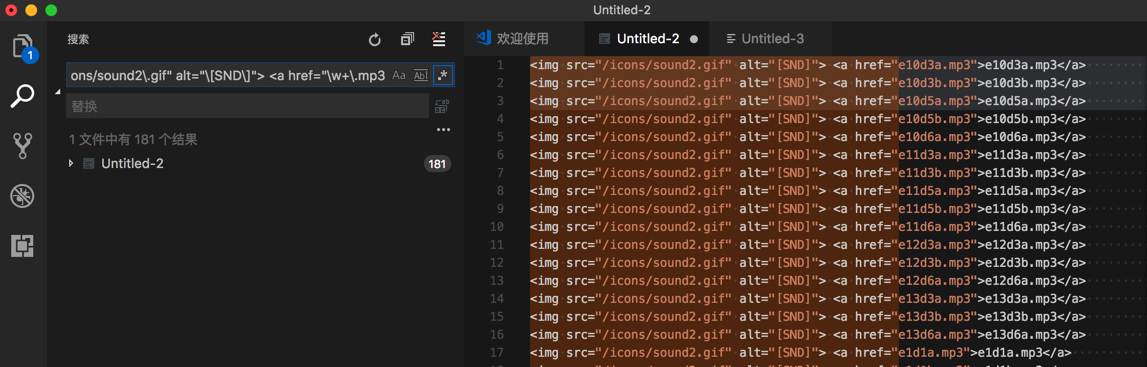This screenshot has height=367, width=1147.
Task: Clear the search results
Action: pyautogui.click(x=439, y=39)
